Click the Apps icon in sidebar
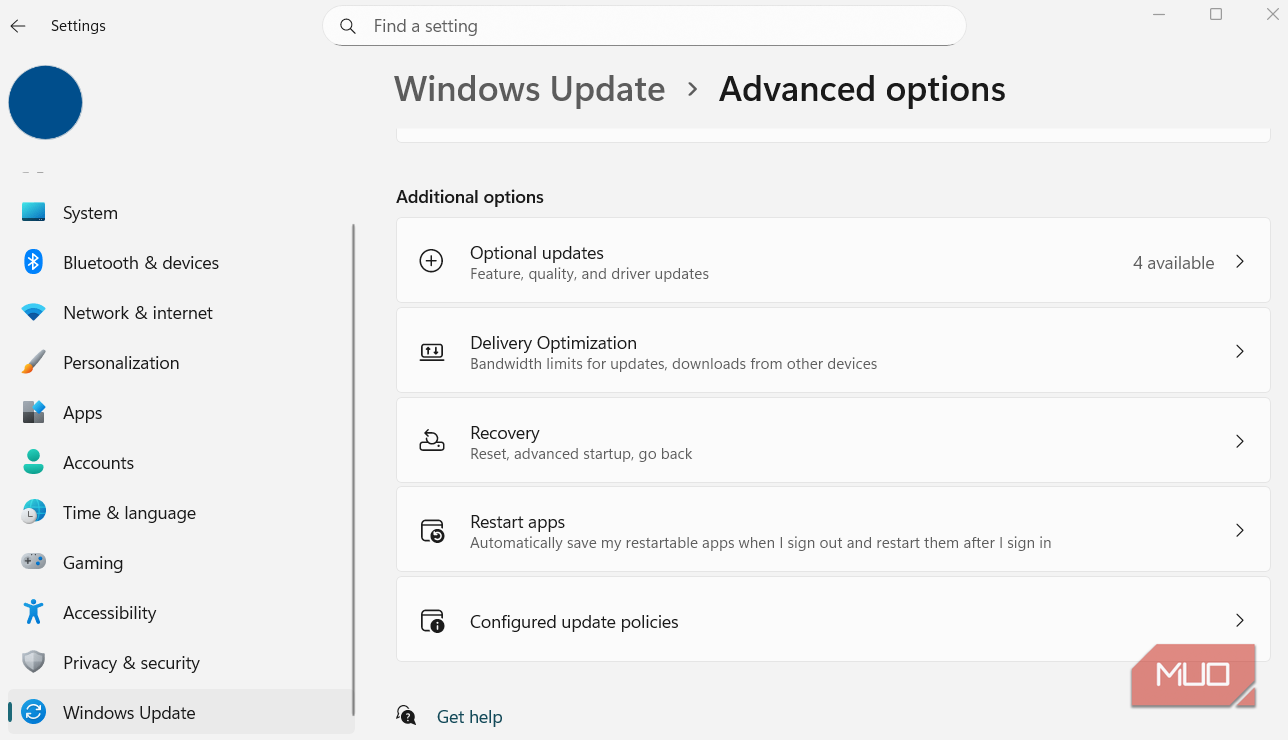This screenshot has width=1288, height=740. pos(34,412)
